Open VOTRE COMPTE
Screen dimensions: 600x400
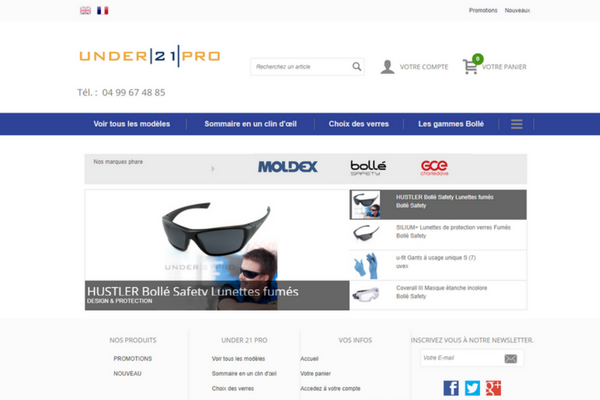coord(424,67)
